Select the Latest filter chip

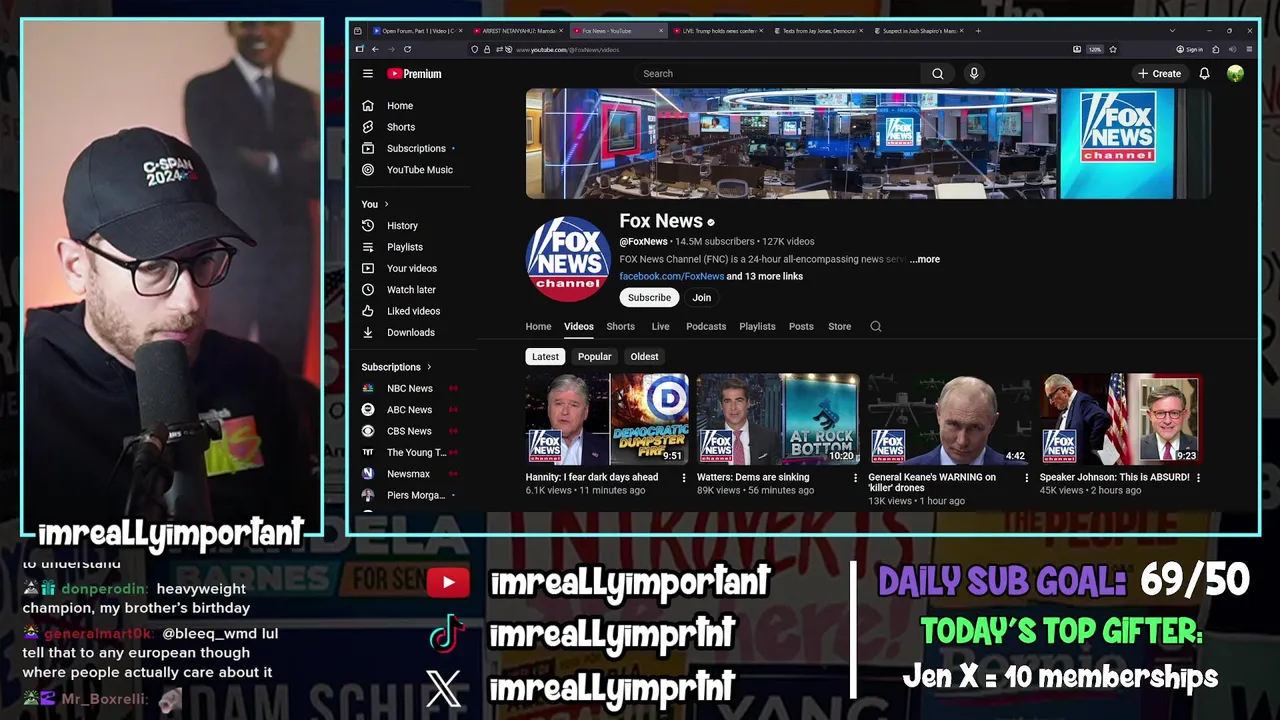(545, 357)
